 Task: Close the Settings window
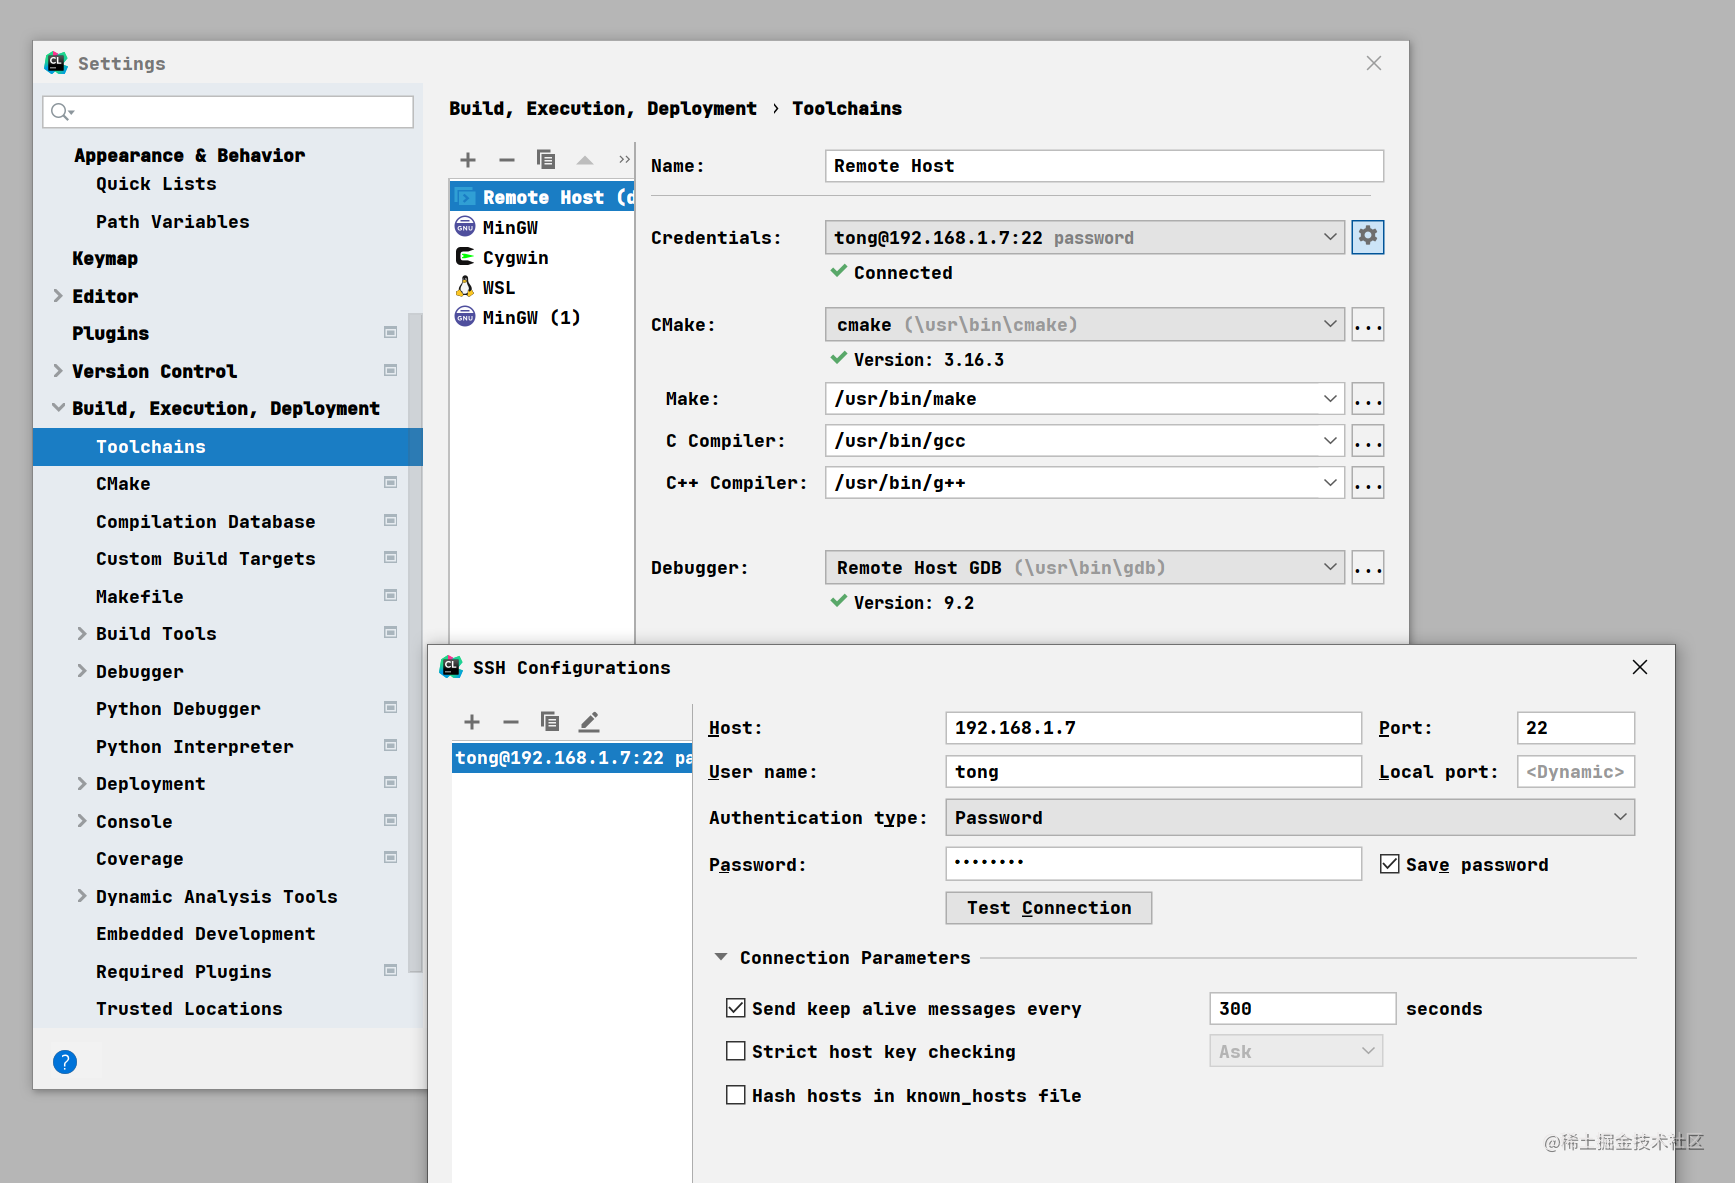click(1374, 63)
